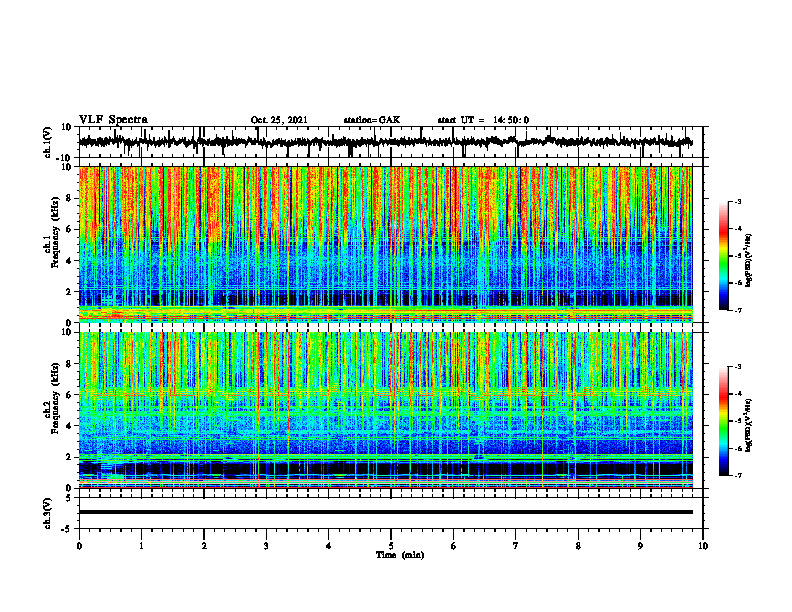This screenshot has height=612, width=792.
Task: Click the '-7' label on ch.2 color scale
Action: click(738, 476)
